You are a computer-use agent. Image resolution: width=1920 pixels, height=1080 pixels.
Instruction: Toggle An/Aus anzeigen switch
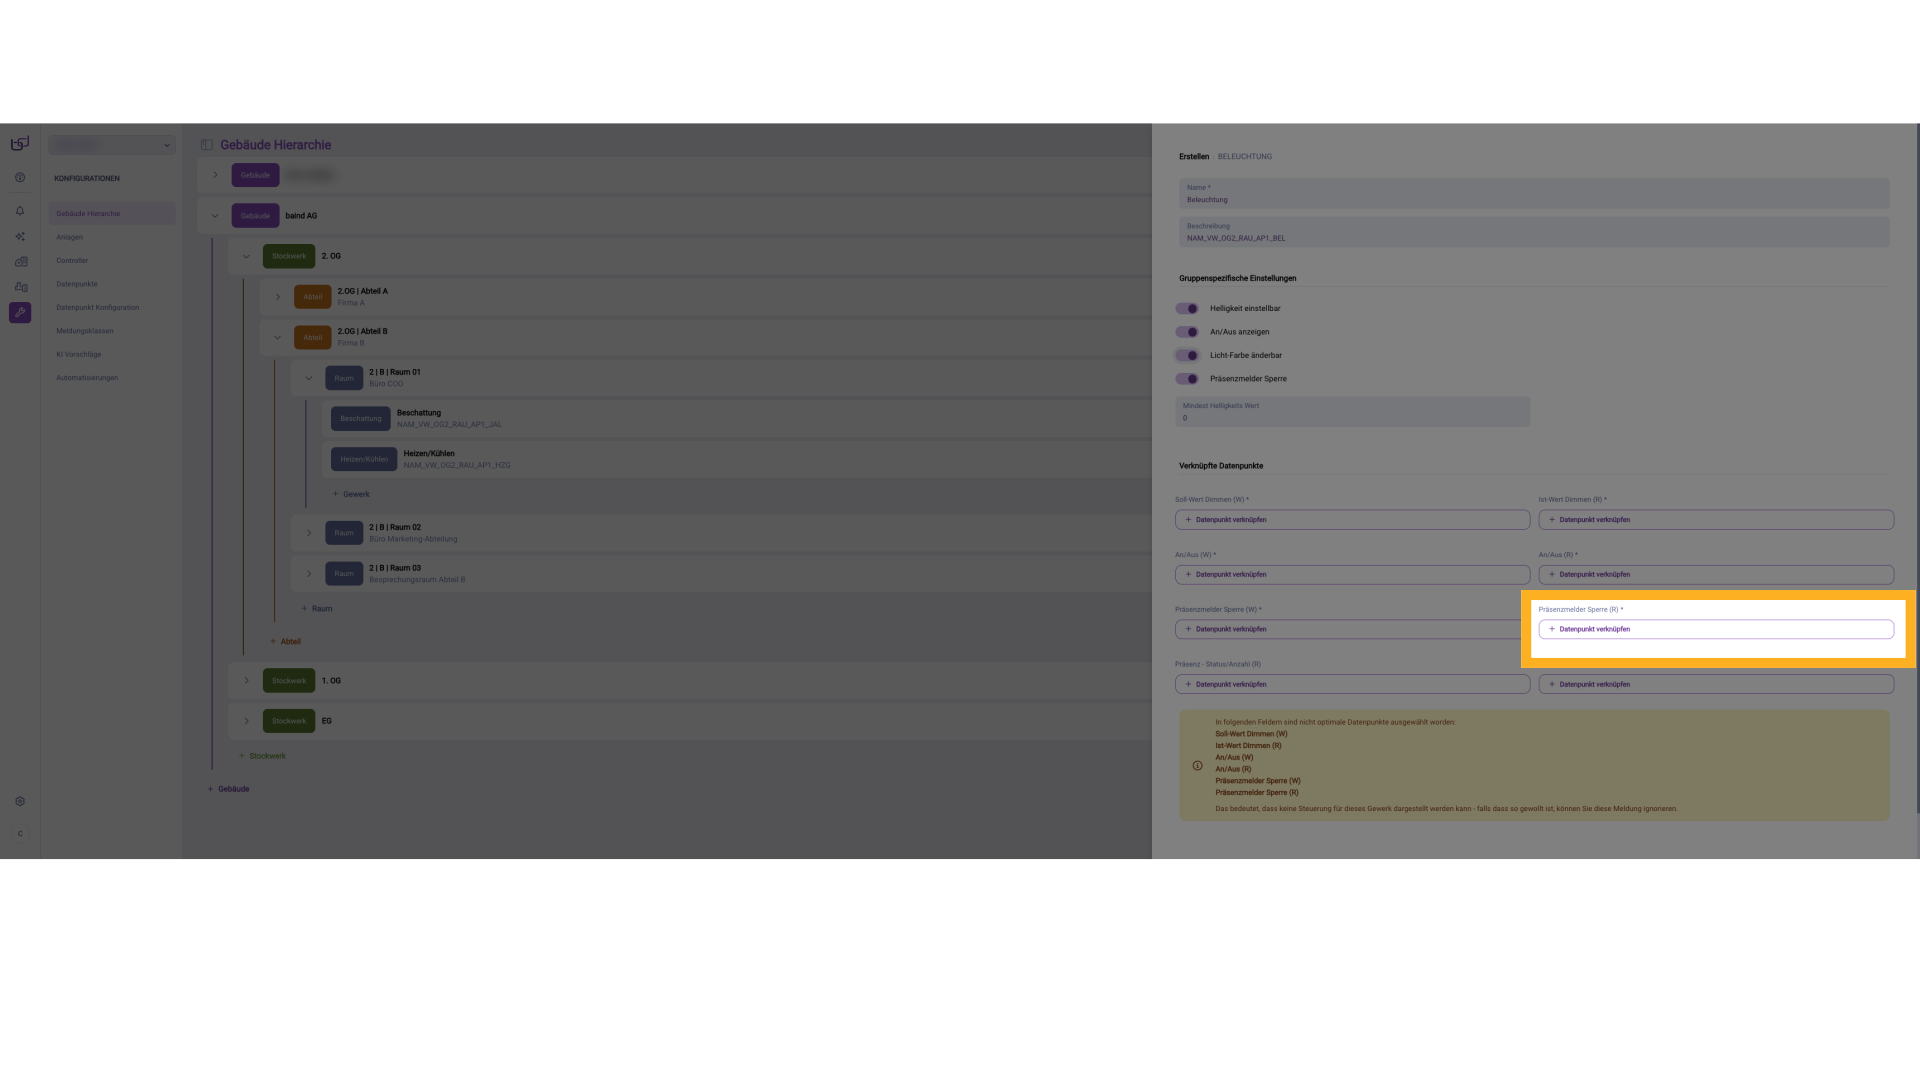pos(1187,332)
